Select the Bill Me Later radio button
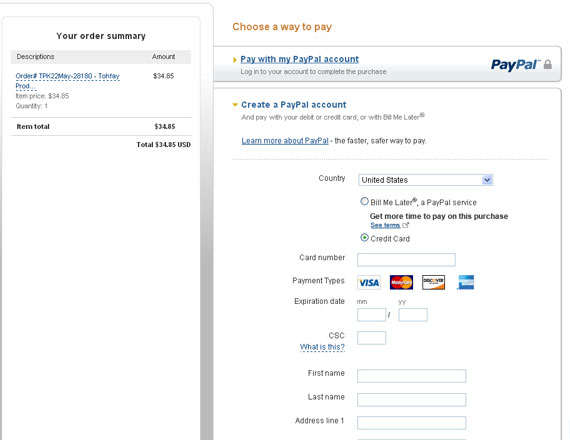This screenshot has width=570, height=440. pyautogui.click(x=364, y=201)
